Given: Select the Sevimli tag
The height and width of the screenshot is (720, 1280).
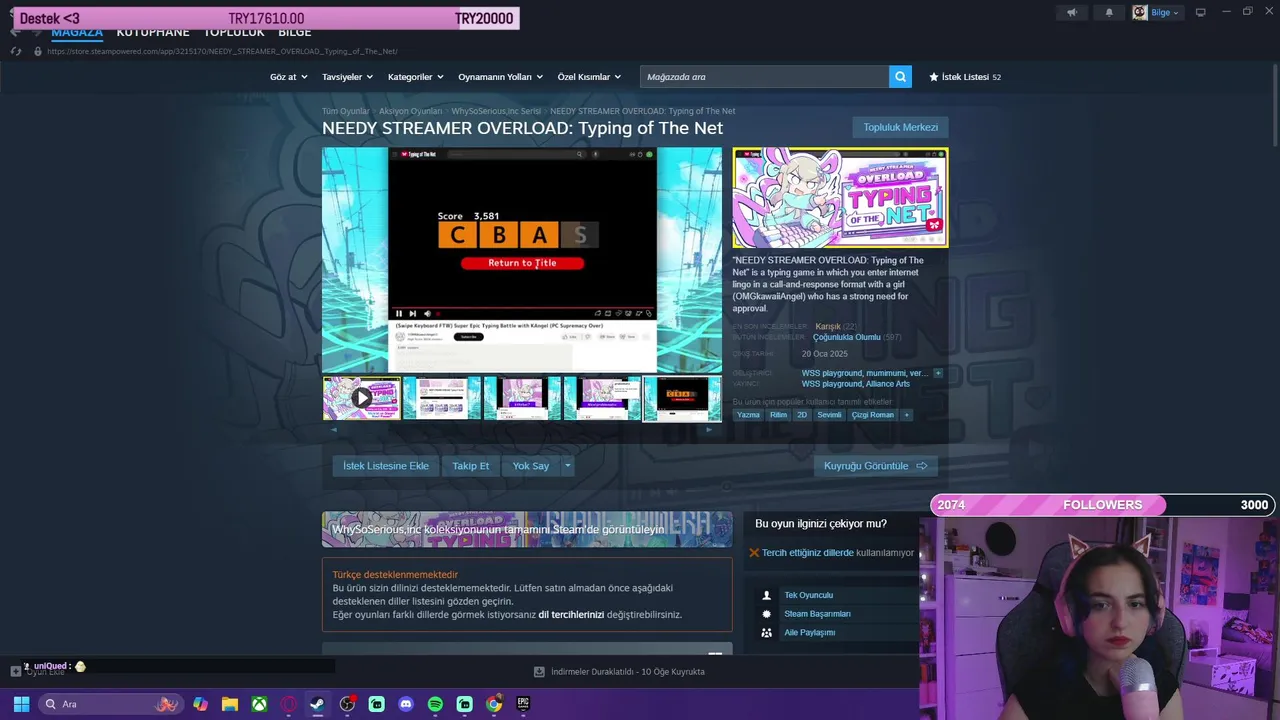Looking at the screenshot, I should coord(829,415).
